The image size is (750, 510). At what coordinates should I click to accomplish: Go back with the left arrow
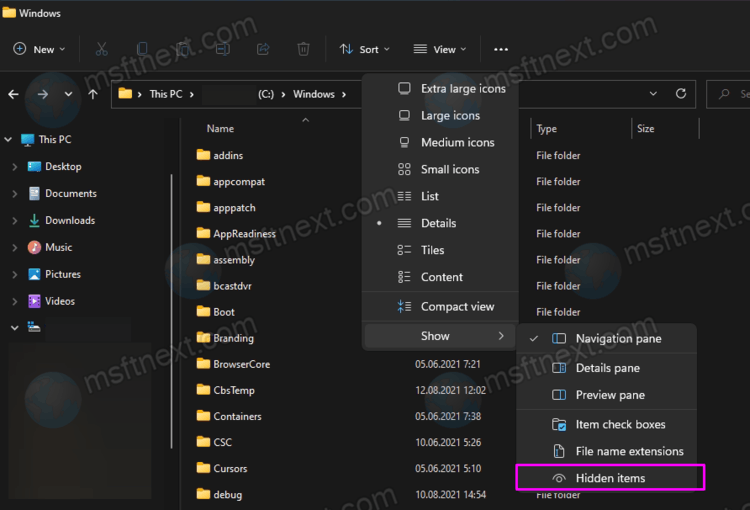[x=13, y=94]
